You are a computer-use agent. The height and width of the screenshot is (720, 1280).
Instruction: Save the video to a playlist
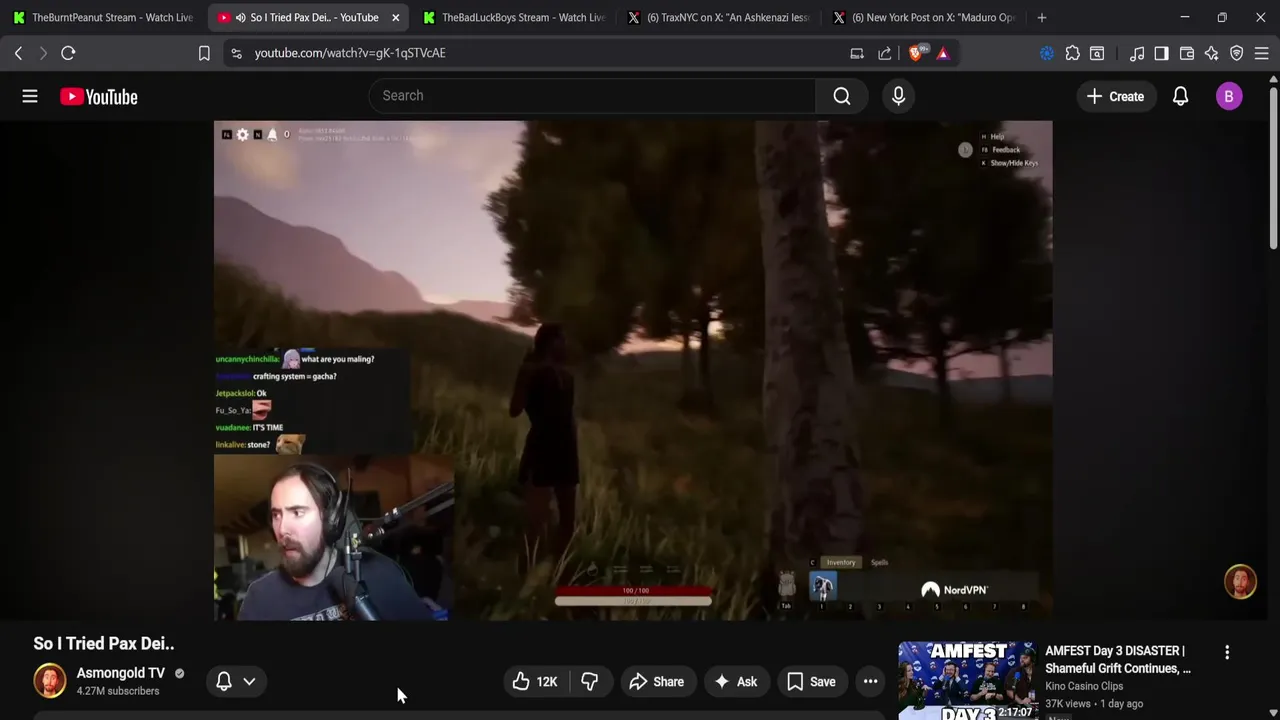click(x=811, y=682)
